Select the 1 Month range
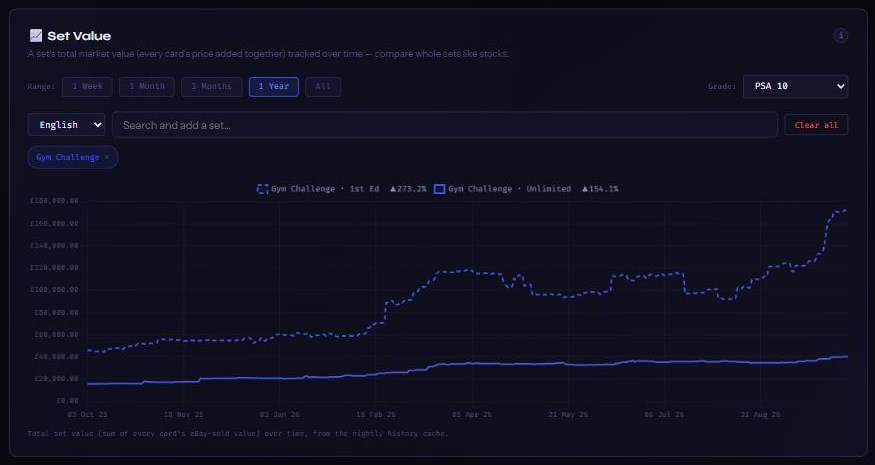Viewport: 875px width, 465px height. [x=147, y=87]
